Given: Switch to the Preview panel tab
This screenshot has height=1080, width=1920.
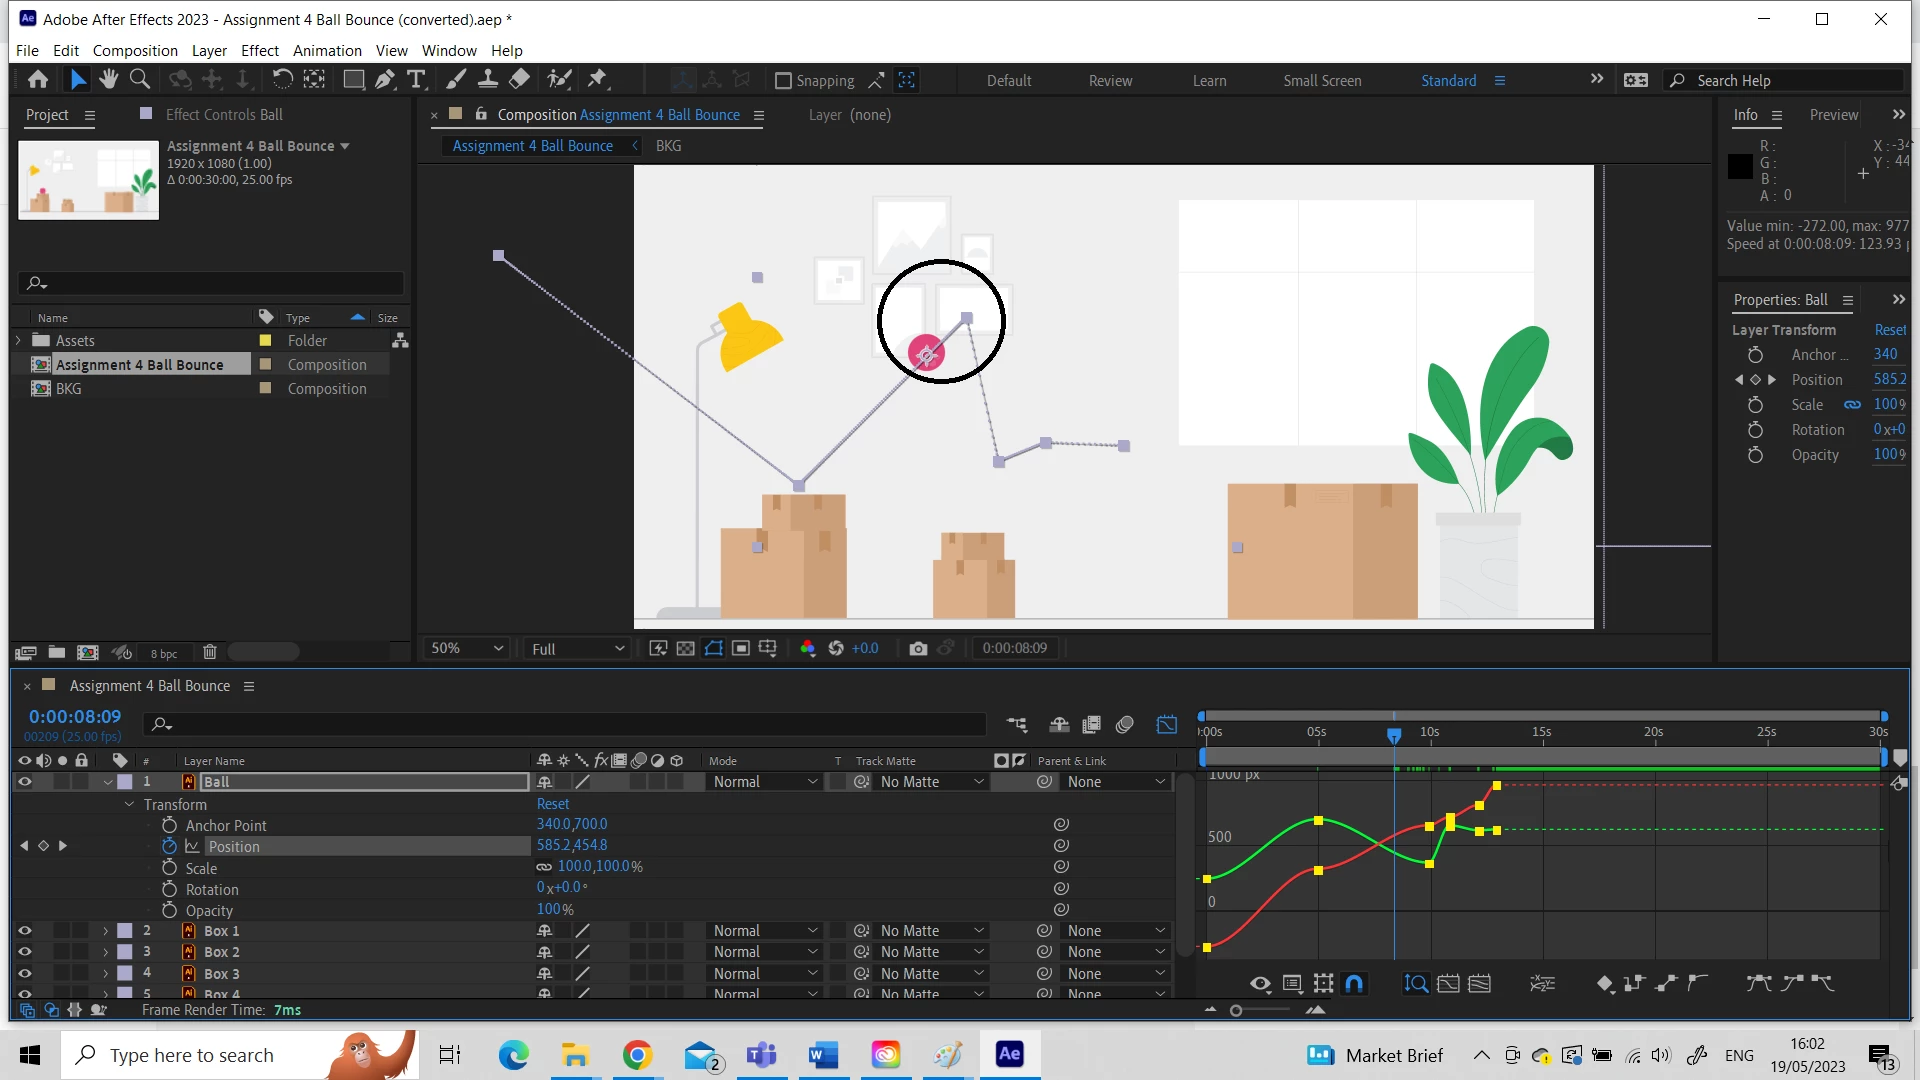Looking at the screenshot, I should 1833,115.
